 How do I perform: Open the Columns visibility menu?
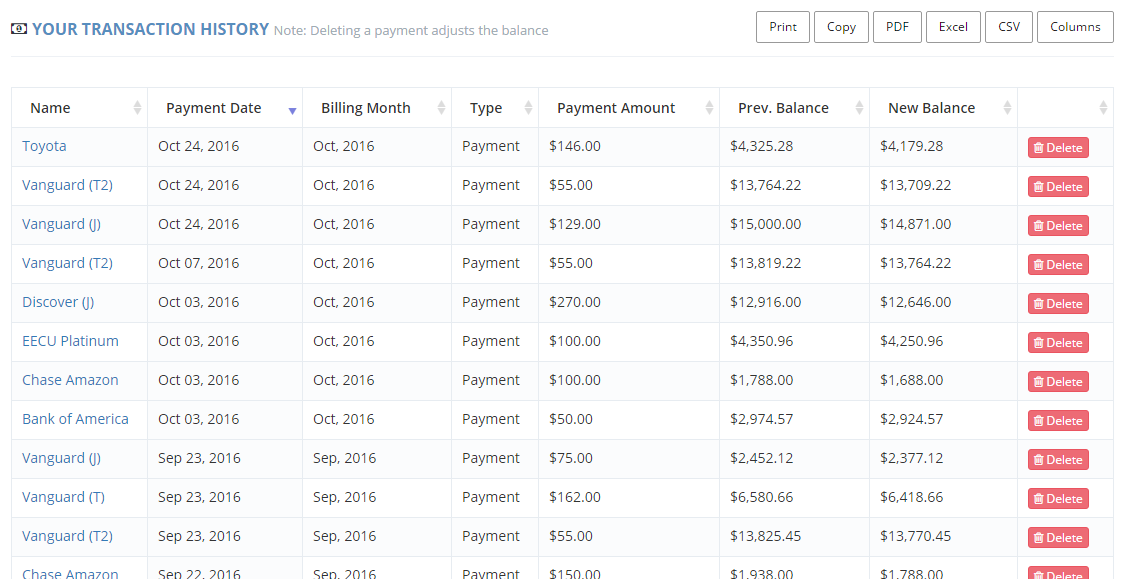(1075, 27)
